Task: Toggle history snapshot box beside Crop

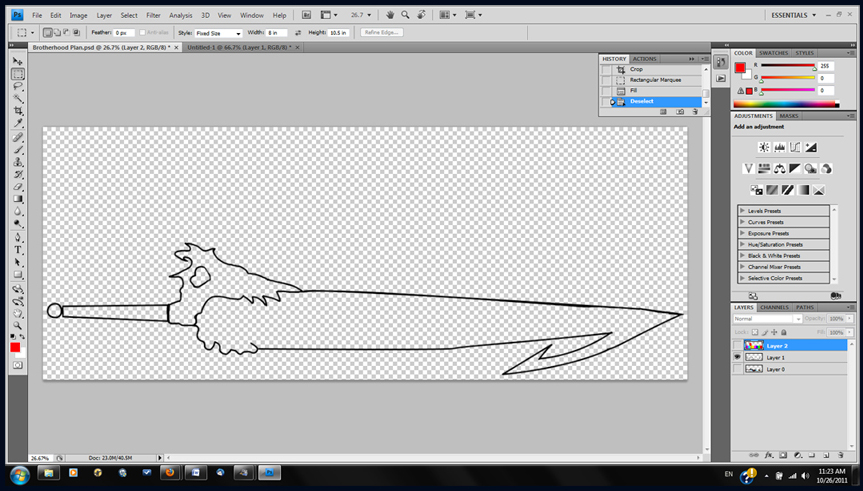Action: (x=607, y=69)
